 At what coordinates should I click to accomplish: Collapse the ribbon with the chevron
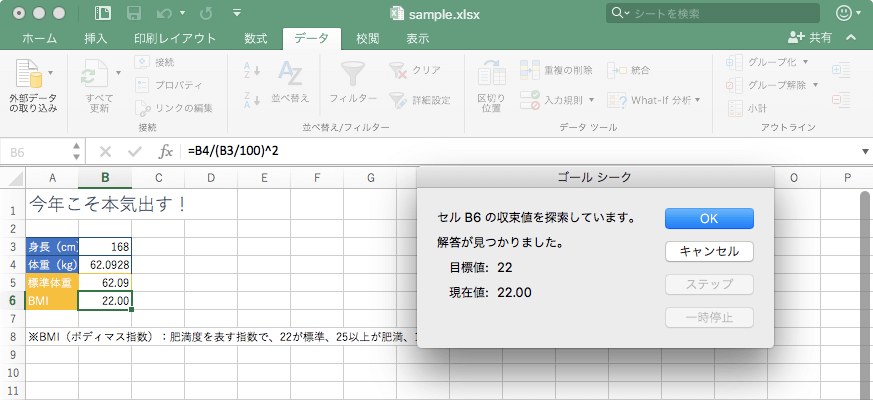click(x=851, y=37)
